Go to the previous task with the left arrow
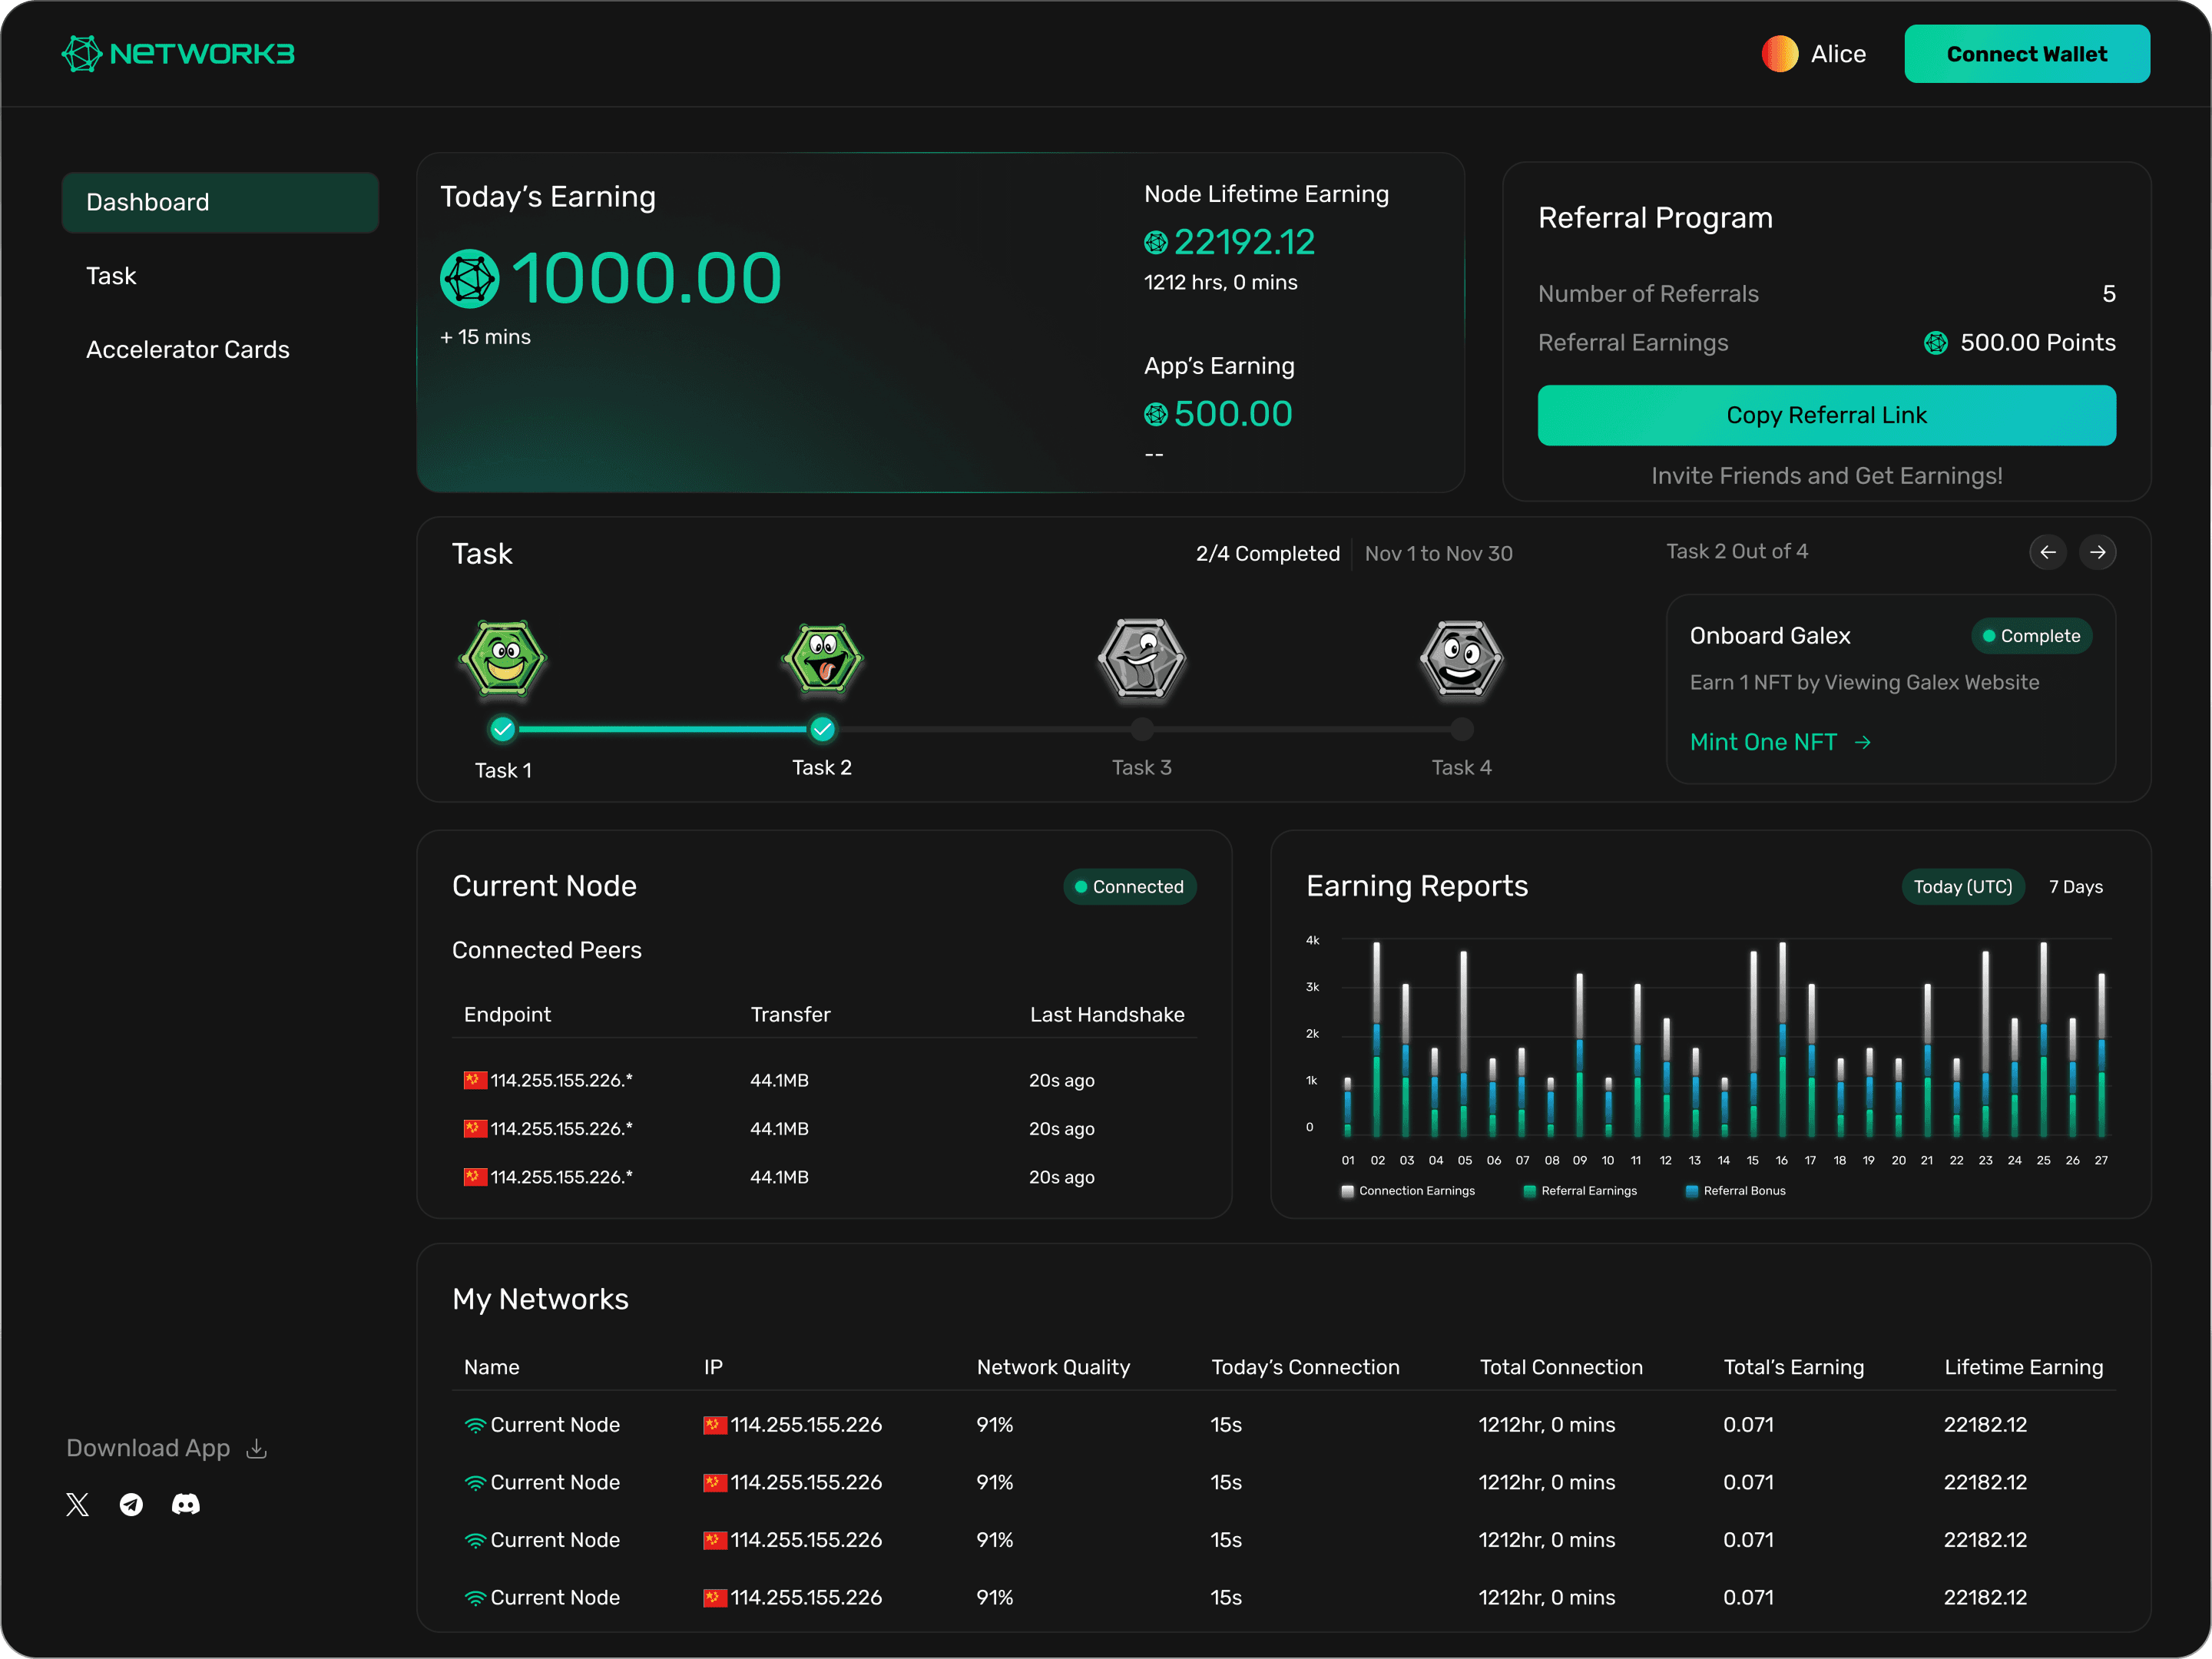The height and width of the screenshot is (1659, 2212). point(2047,552)
